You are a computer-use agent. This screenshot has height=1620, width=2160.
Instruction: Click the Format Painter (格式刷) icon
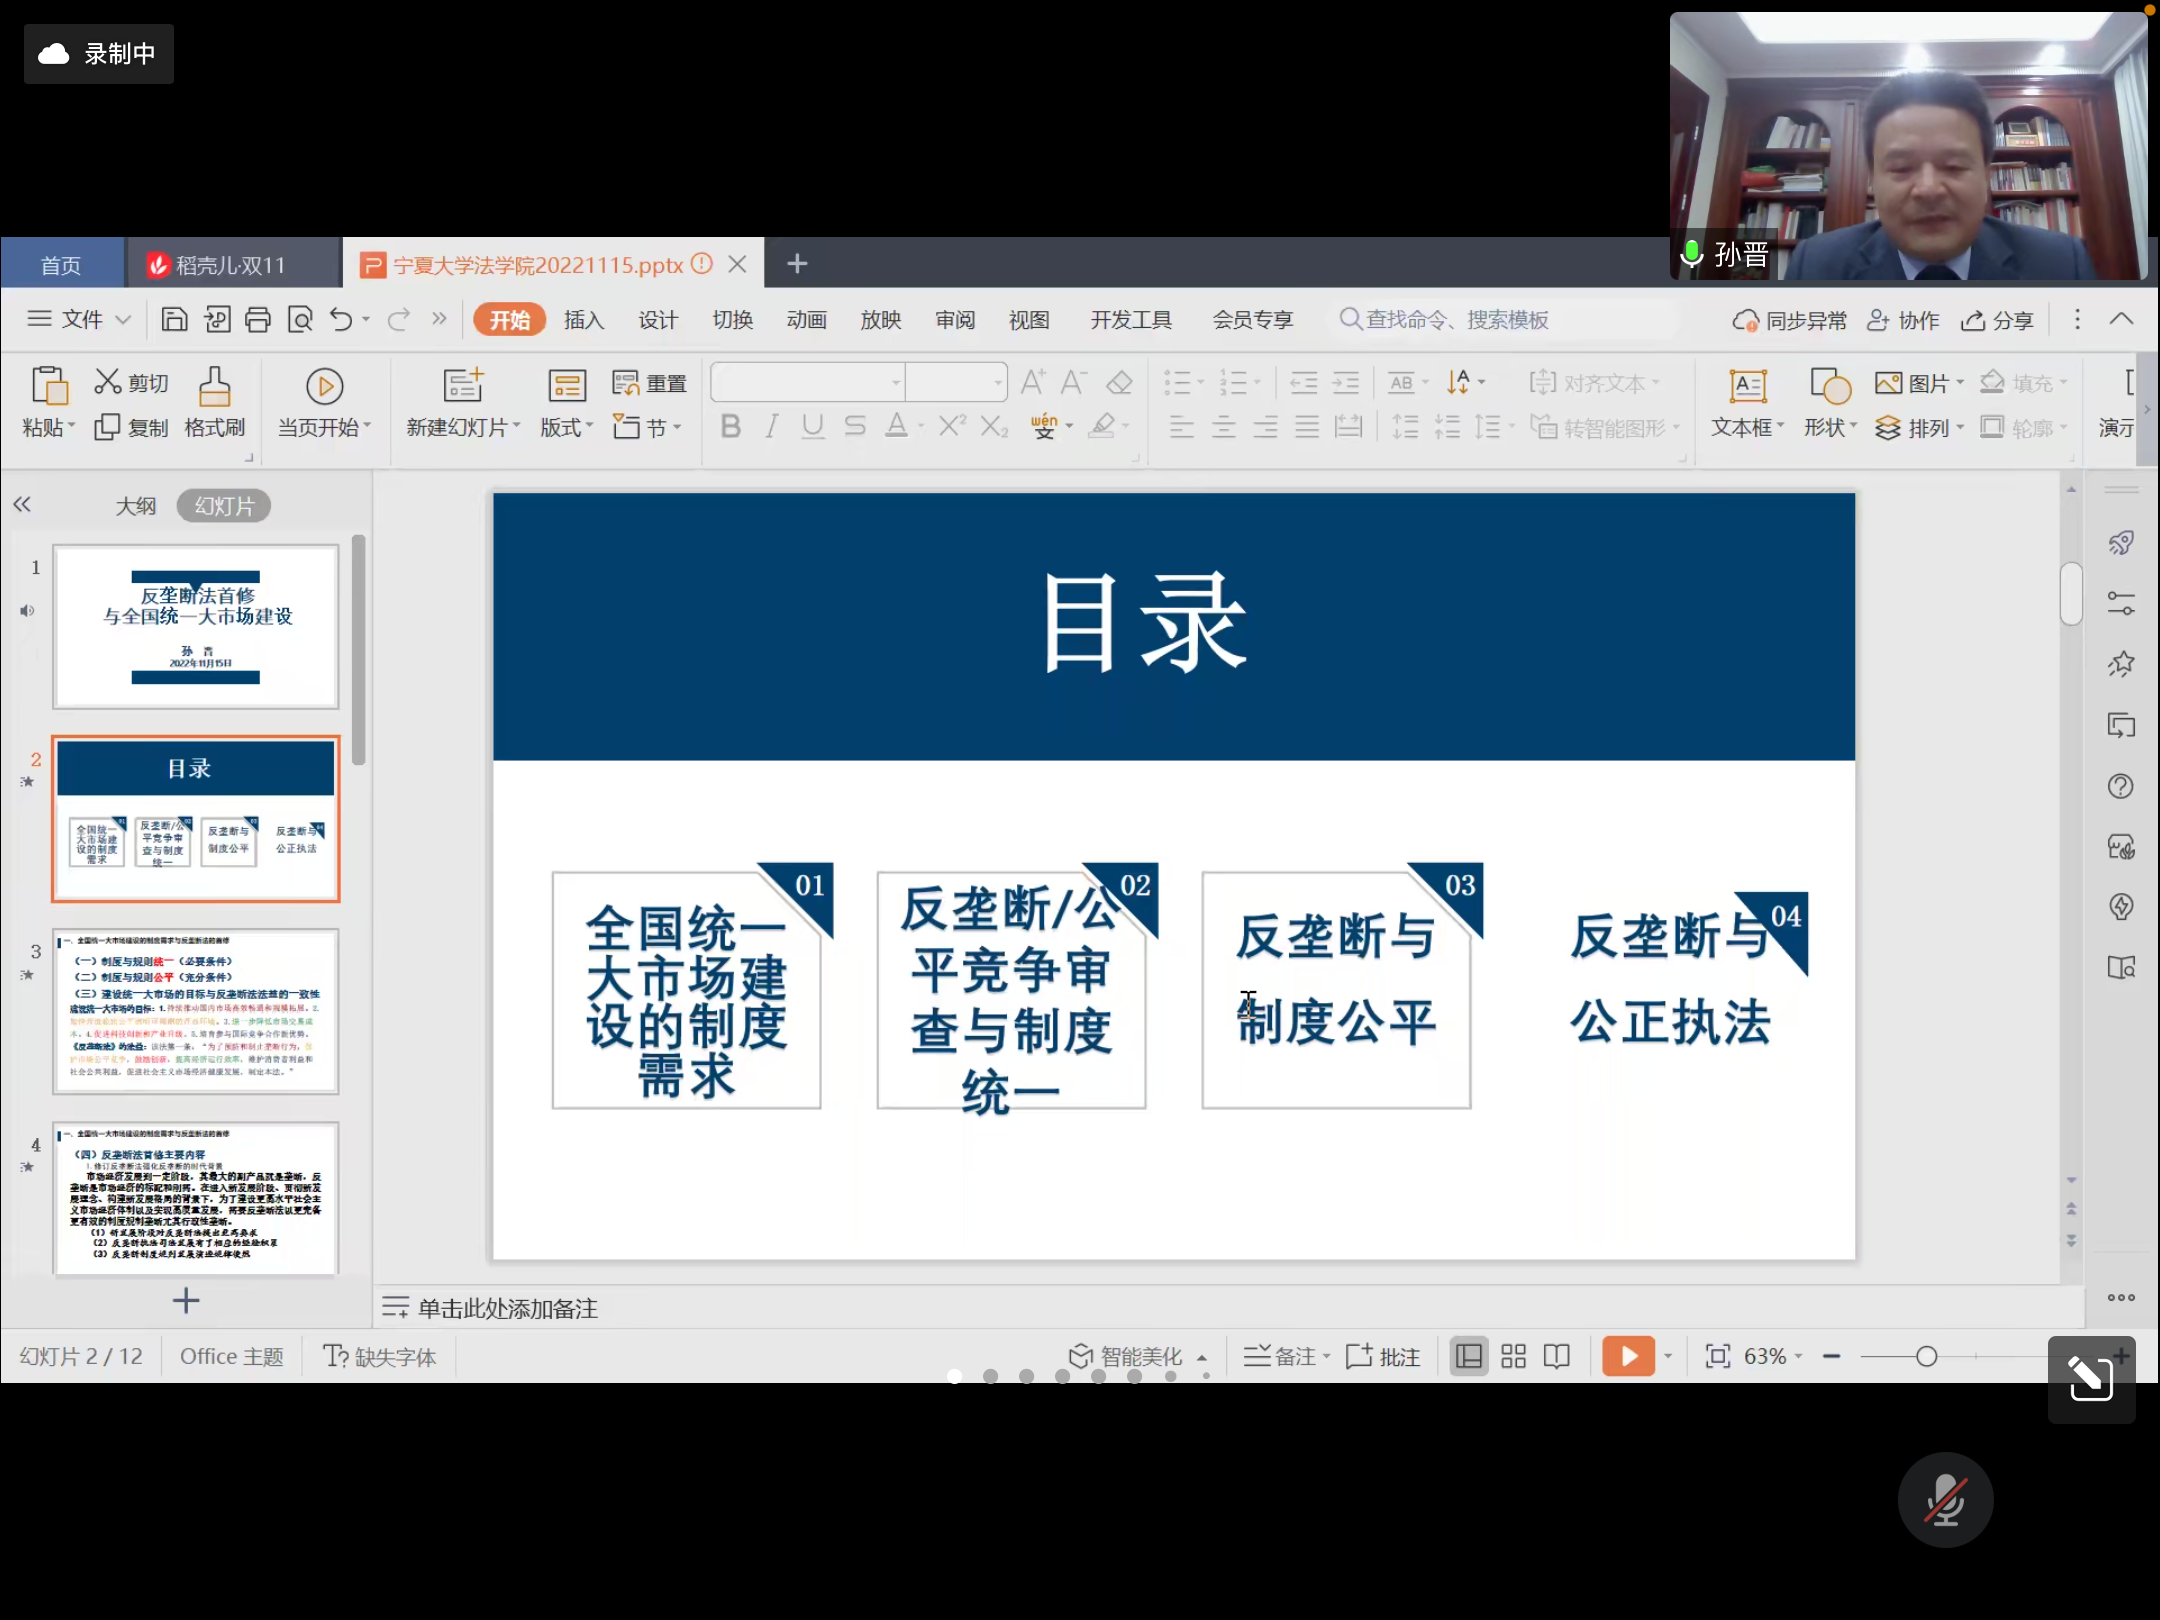[214, 388]
